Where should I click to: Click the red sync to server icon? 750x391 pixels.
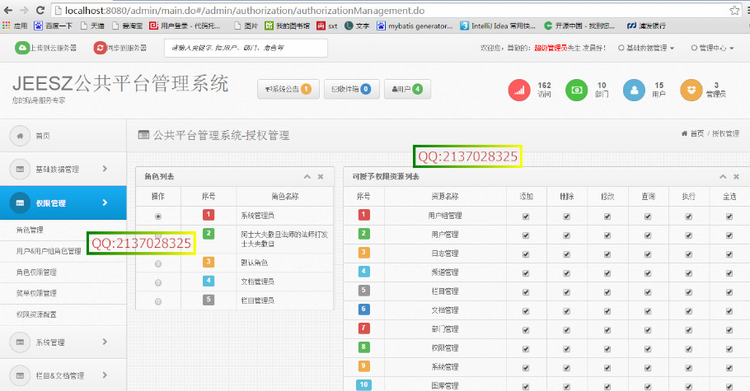pos(100,47)
